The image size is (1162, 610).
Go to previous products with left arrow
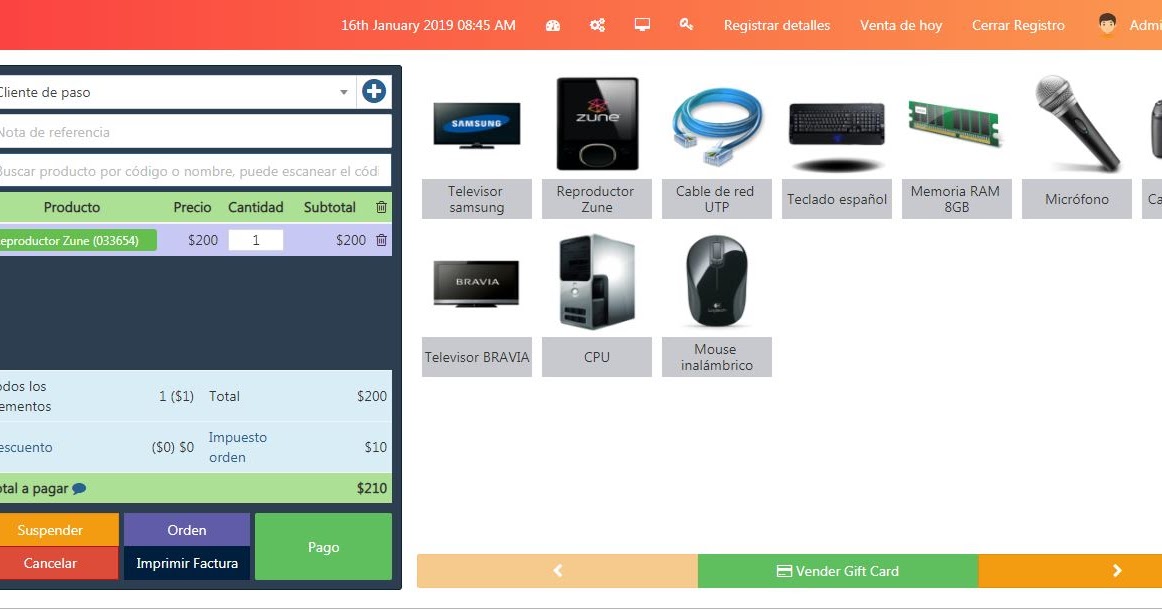pyautogui.click(x=557, y=571)
